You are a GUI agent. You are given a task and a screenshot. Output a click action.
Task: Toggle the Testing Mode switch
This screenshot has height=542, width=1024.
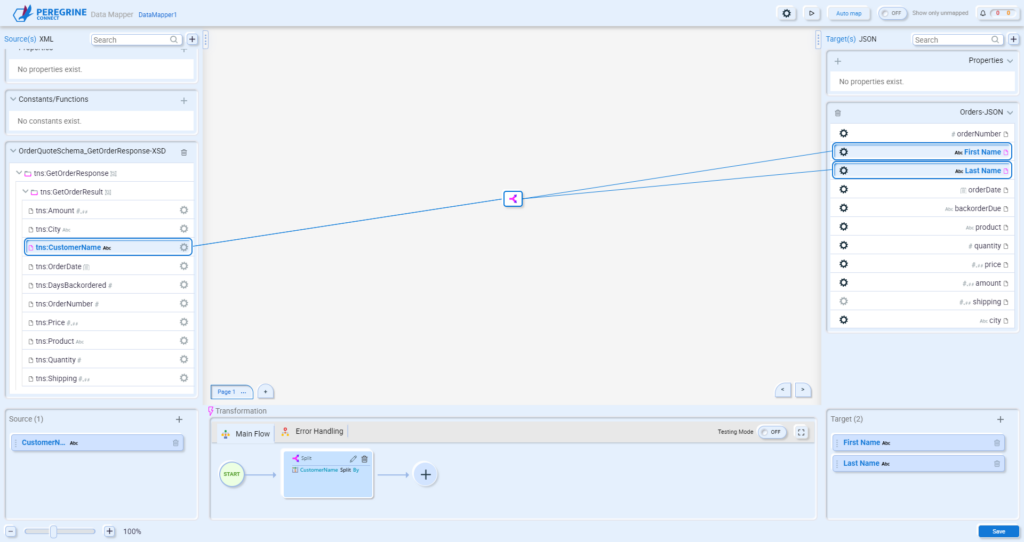771,432
